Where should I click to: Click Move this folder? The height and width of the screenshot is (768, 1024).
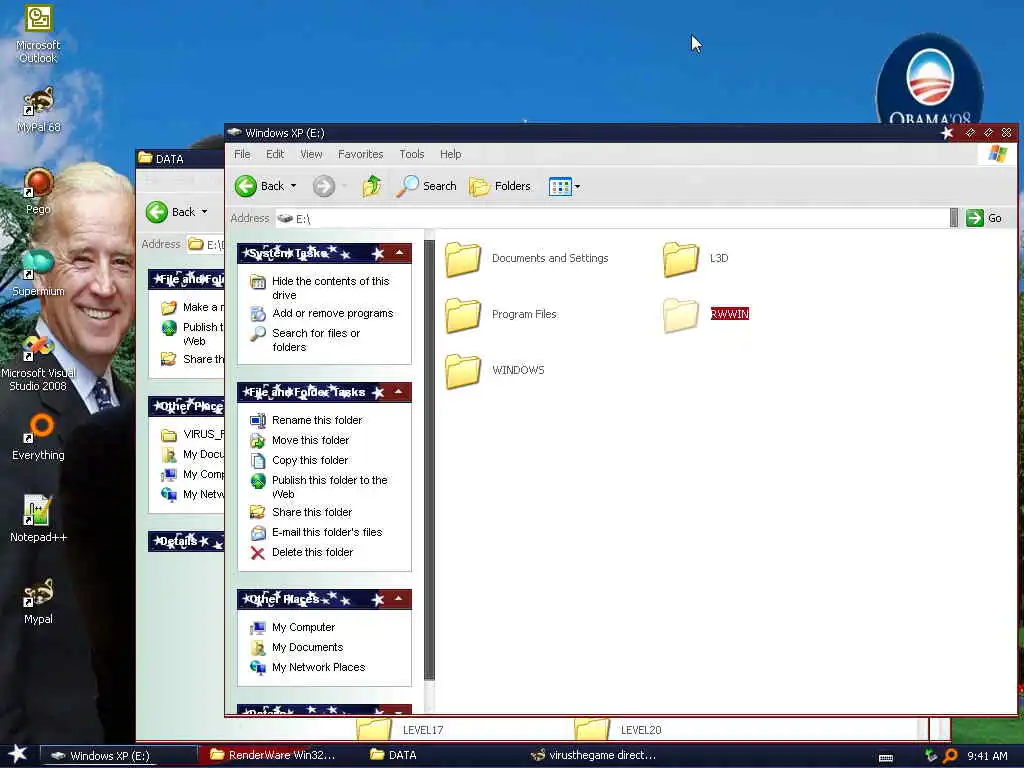tap(310, 440)
